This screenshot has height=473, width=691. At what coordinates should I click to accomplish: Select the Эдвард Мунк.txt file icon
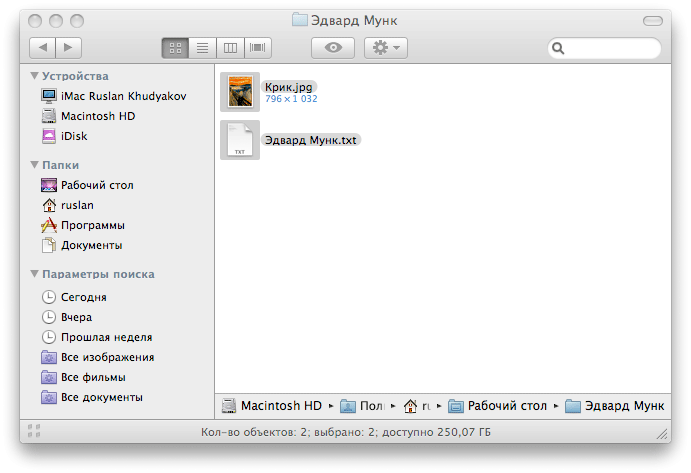click(240, 140)
